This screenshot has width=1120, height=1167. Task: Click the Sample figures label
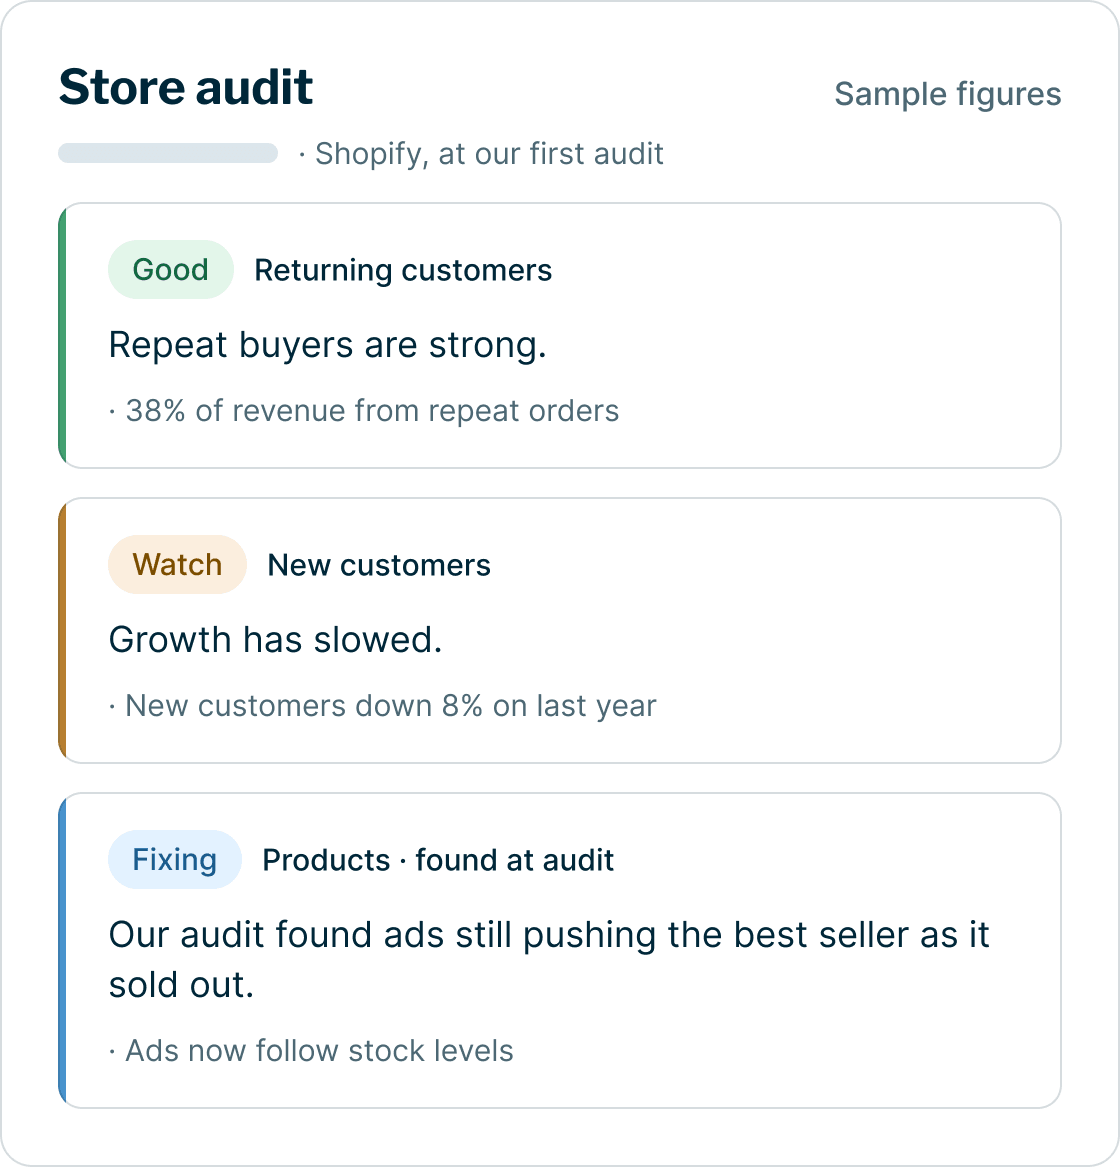coord(947,95)
